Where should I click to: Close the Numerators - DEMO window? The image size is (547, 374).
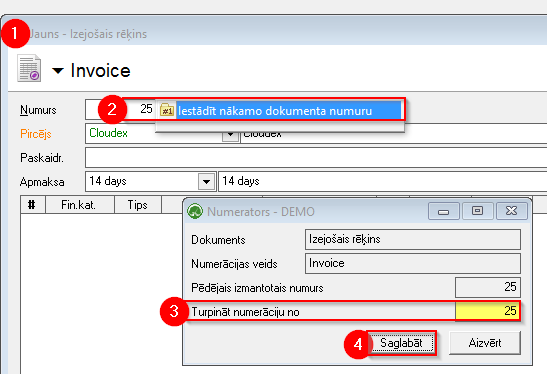coord(511,211)
